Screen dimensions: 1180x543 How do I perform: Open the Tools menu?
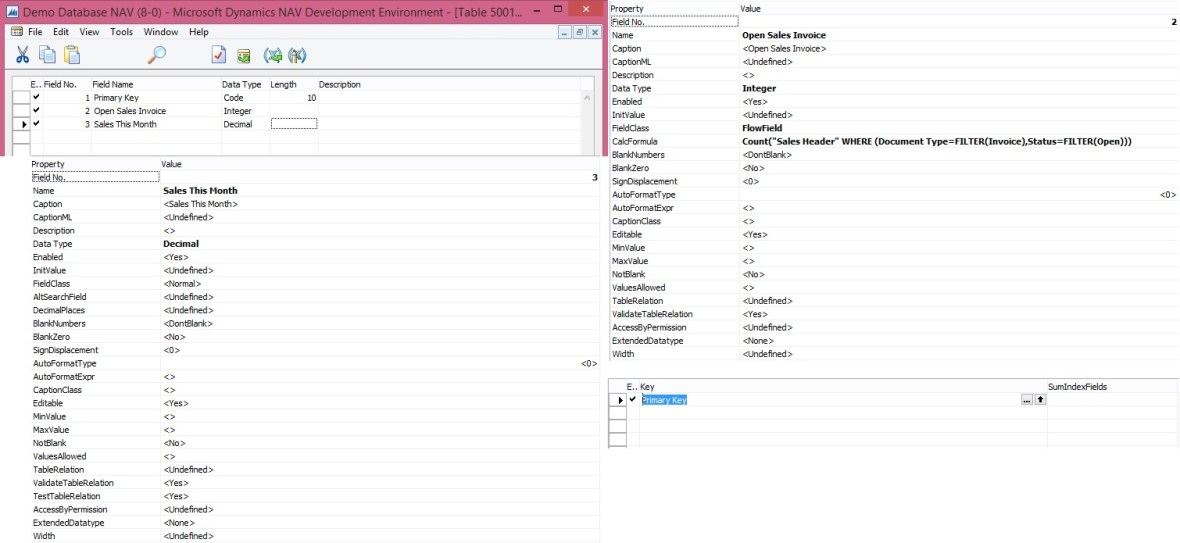pyautogui.click(x=121, y=32)
